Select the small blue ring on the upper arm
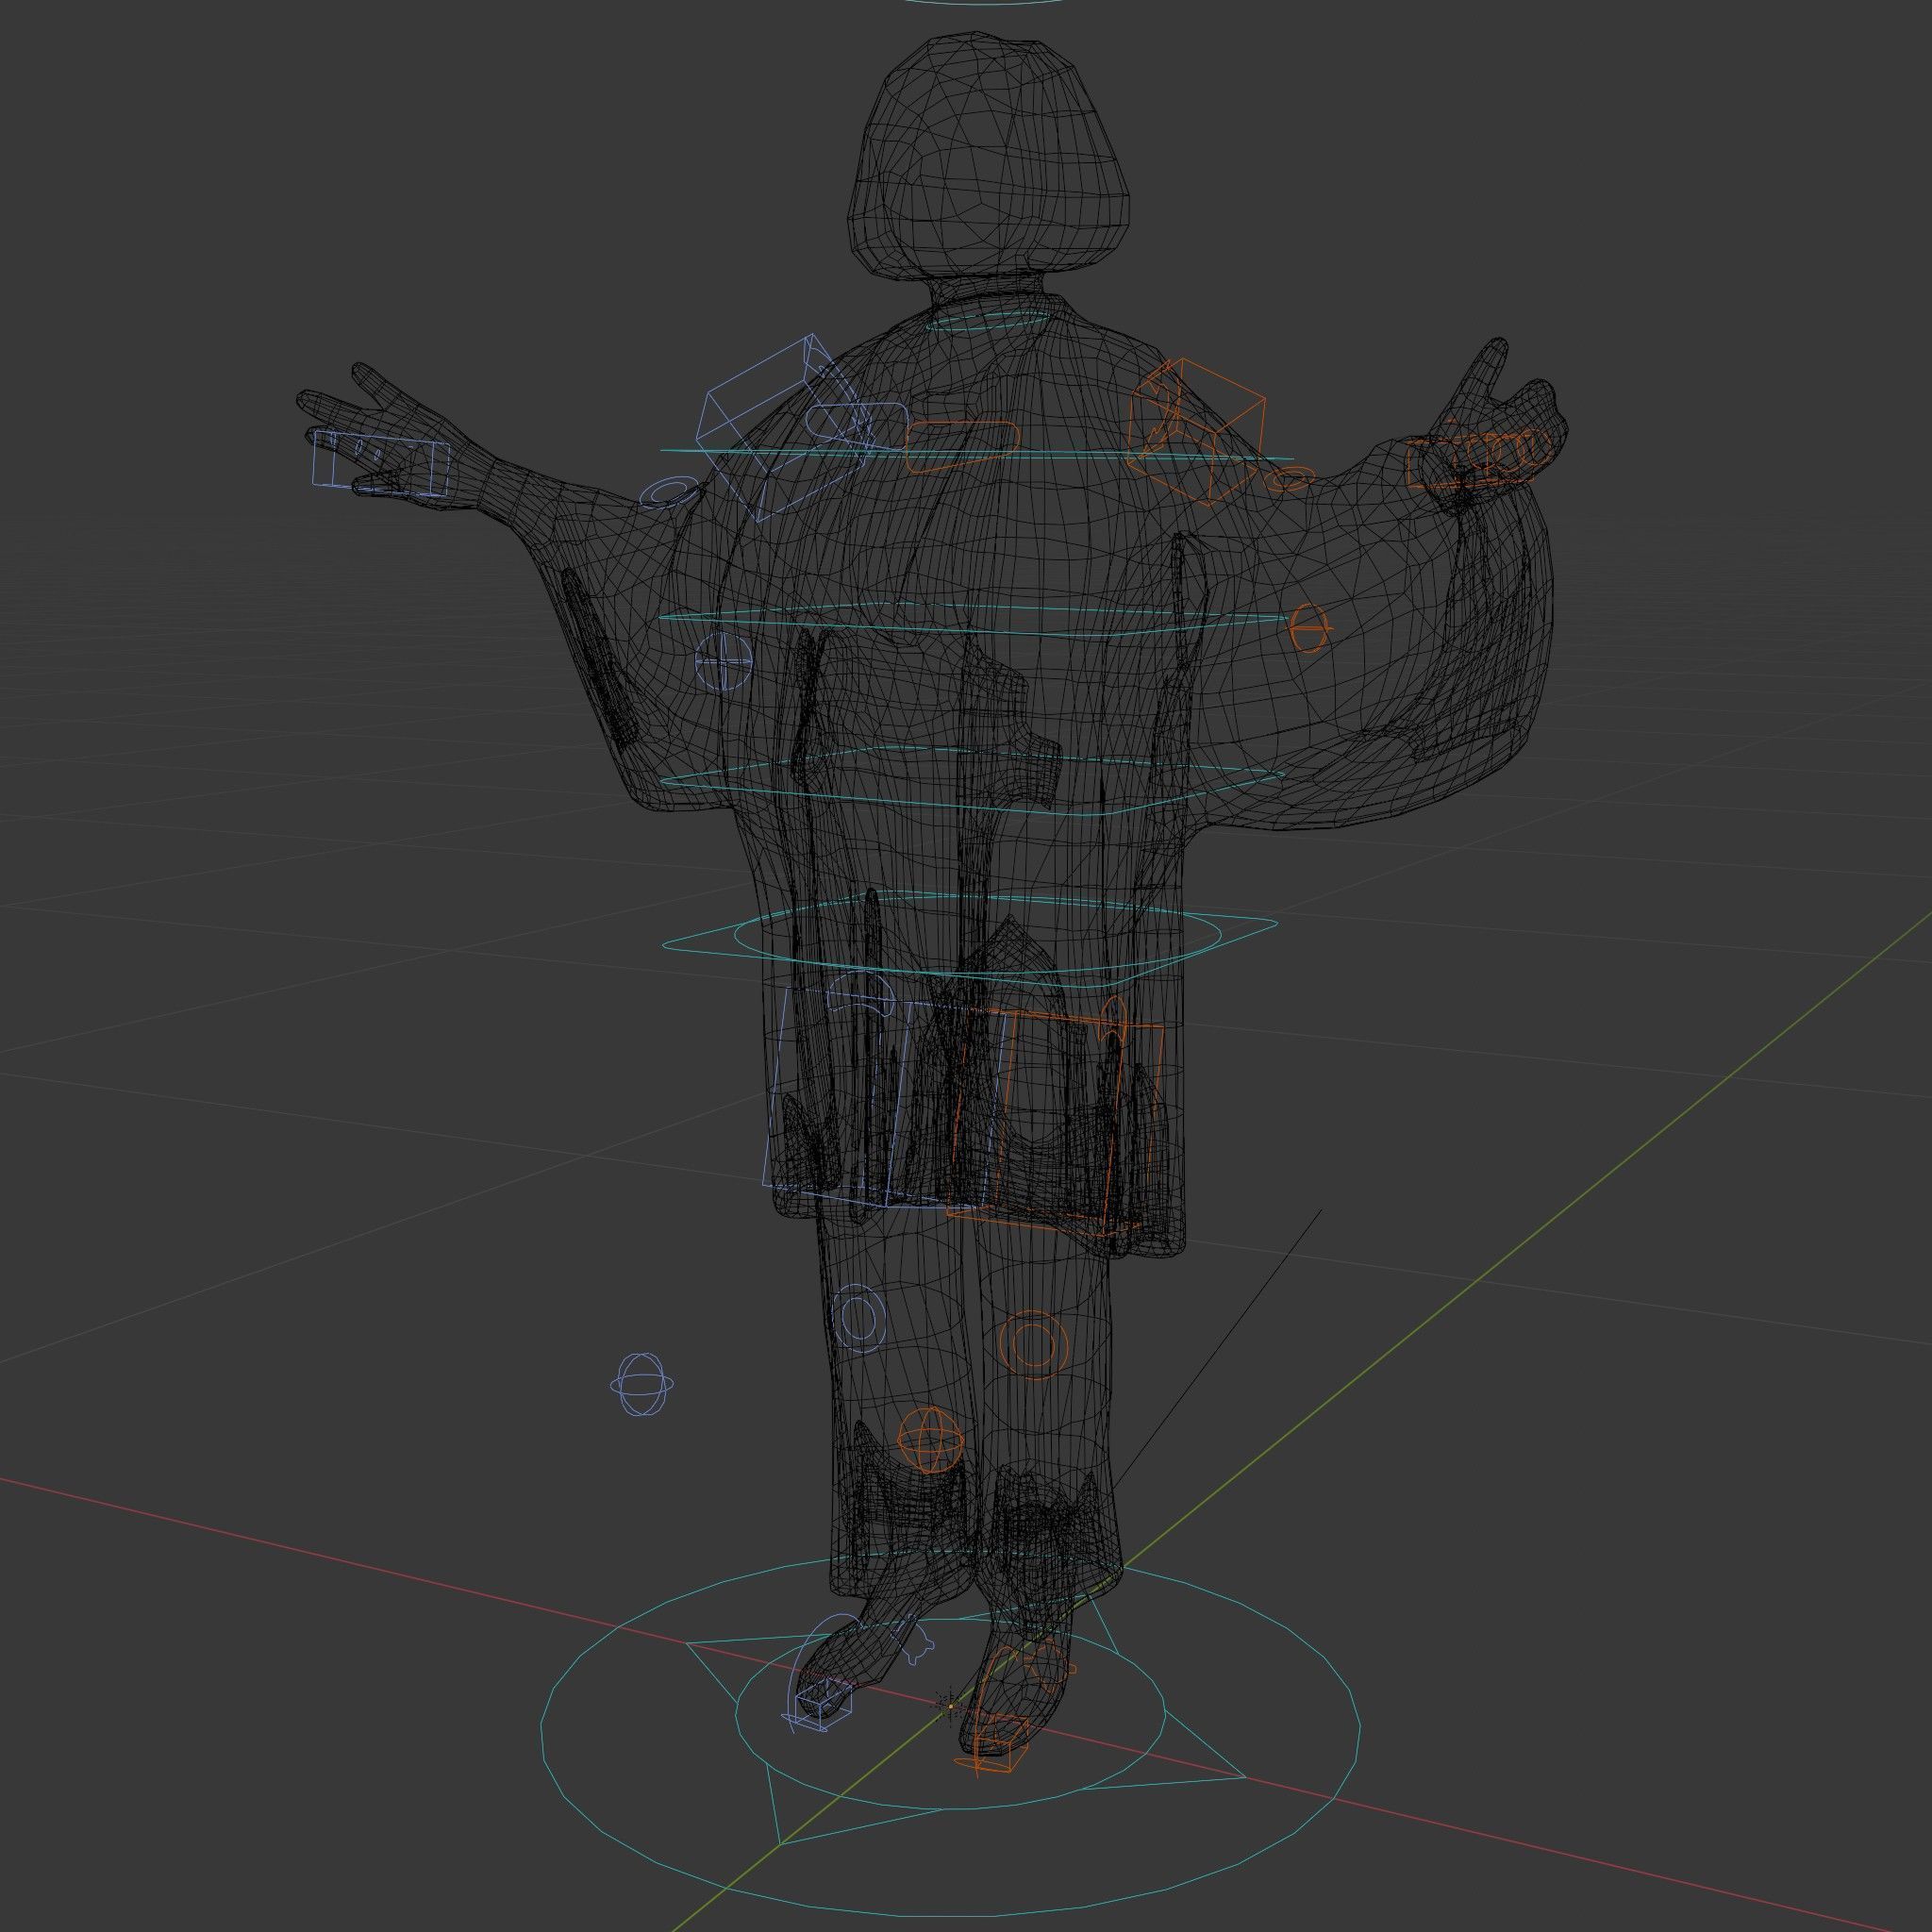Viewport: 1932px width, 1932px height. click(669, 492)
